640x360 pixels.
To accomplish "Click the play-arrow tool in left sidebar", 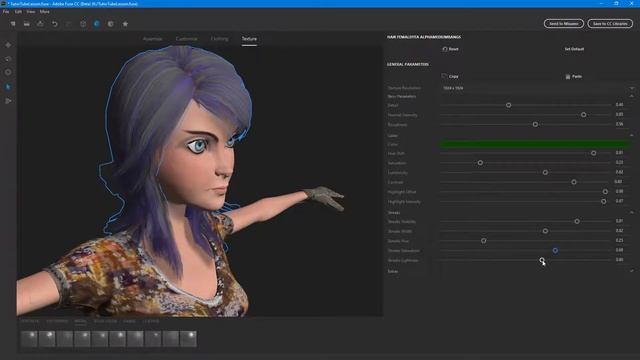I will [8, 101].
